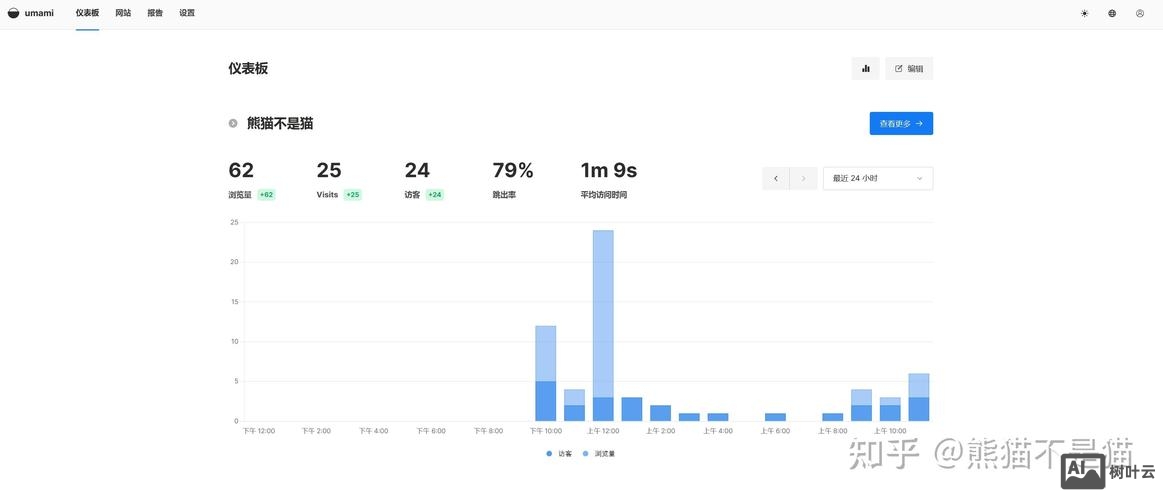Go to previous time period arrow
1163x500 pixels.
pos(775,178)
